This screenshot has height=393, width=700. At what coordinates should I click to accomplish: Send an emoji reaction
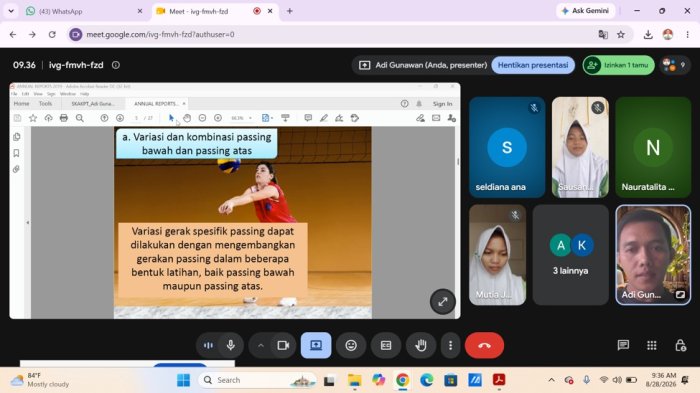(x=351, y=345)
